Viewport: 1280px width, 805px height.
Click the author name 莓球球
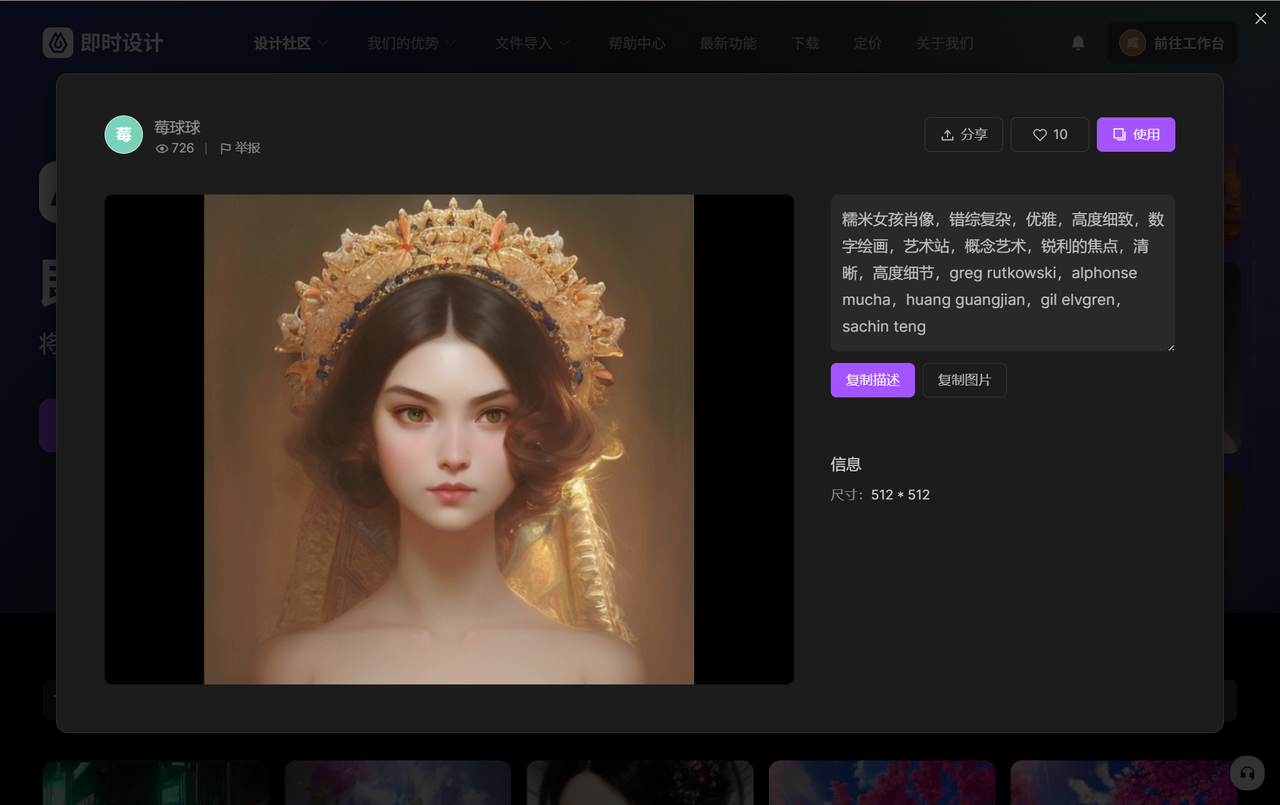pos(177,127)
